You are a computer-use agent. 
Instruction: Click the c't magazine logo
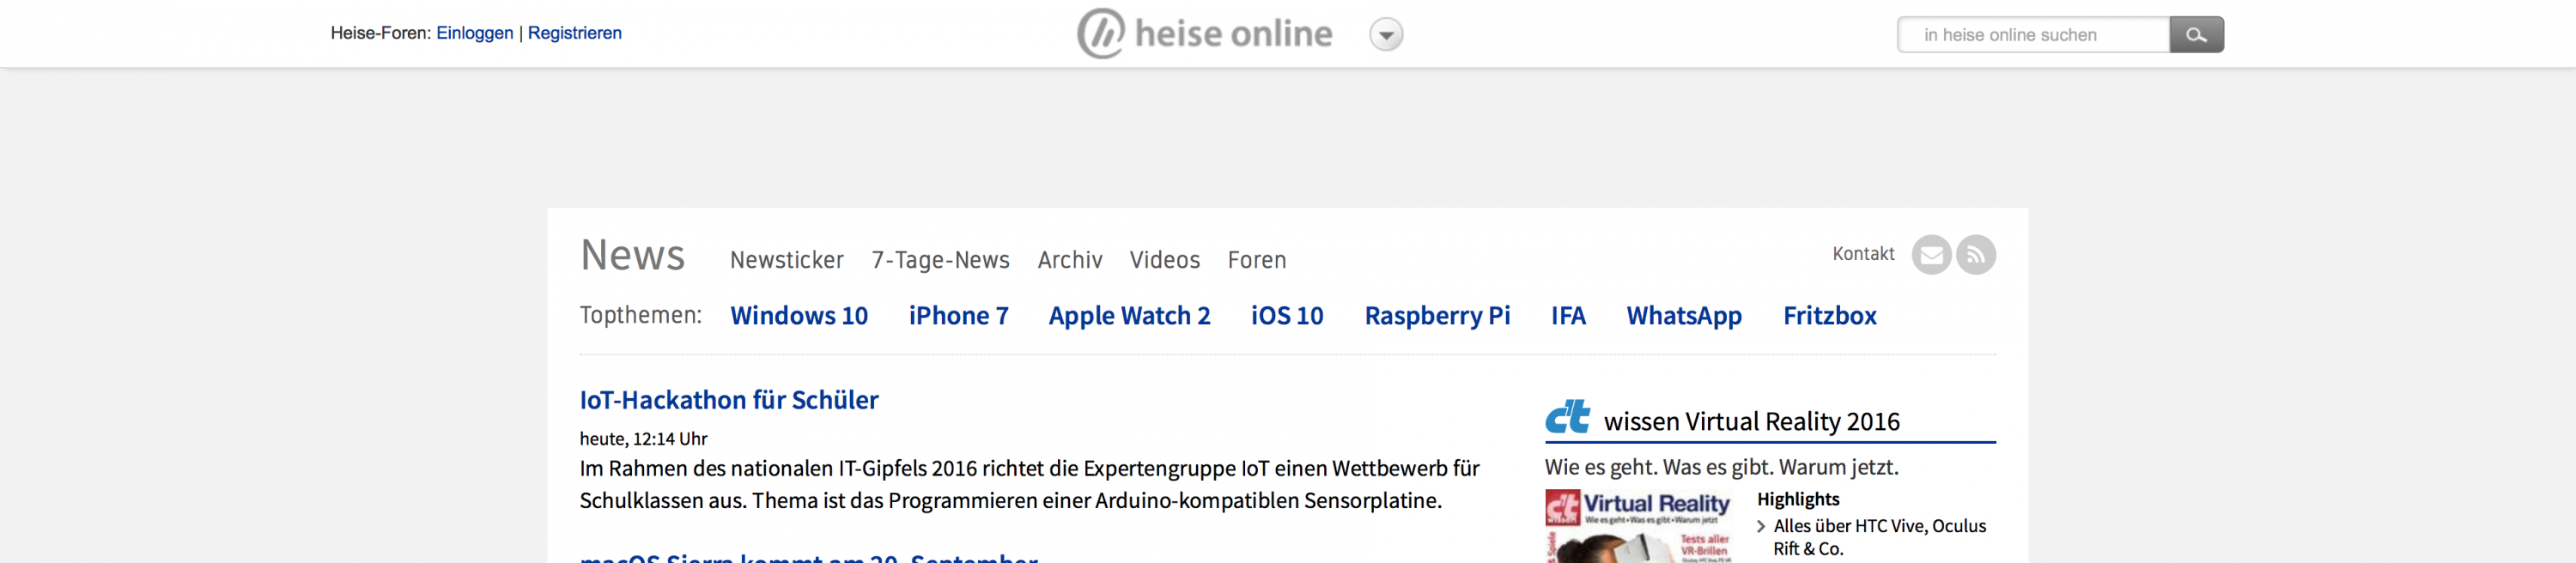coord(1567,417)
